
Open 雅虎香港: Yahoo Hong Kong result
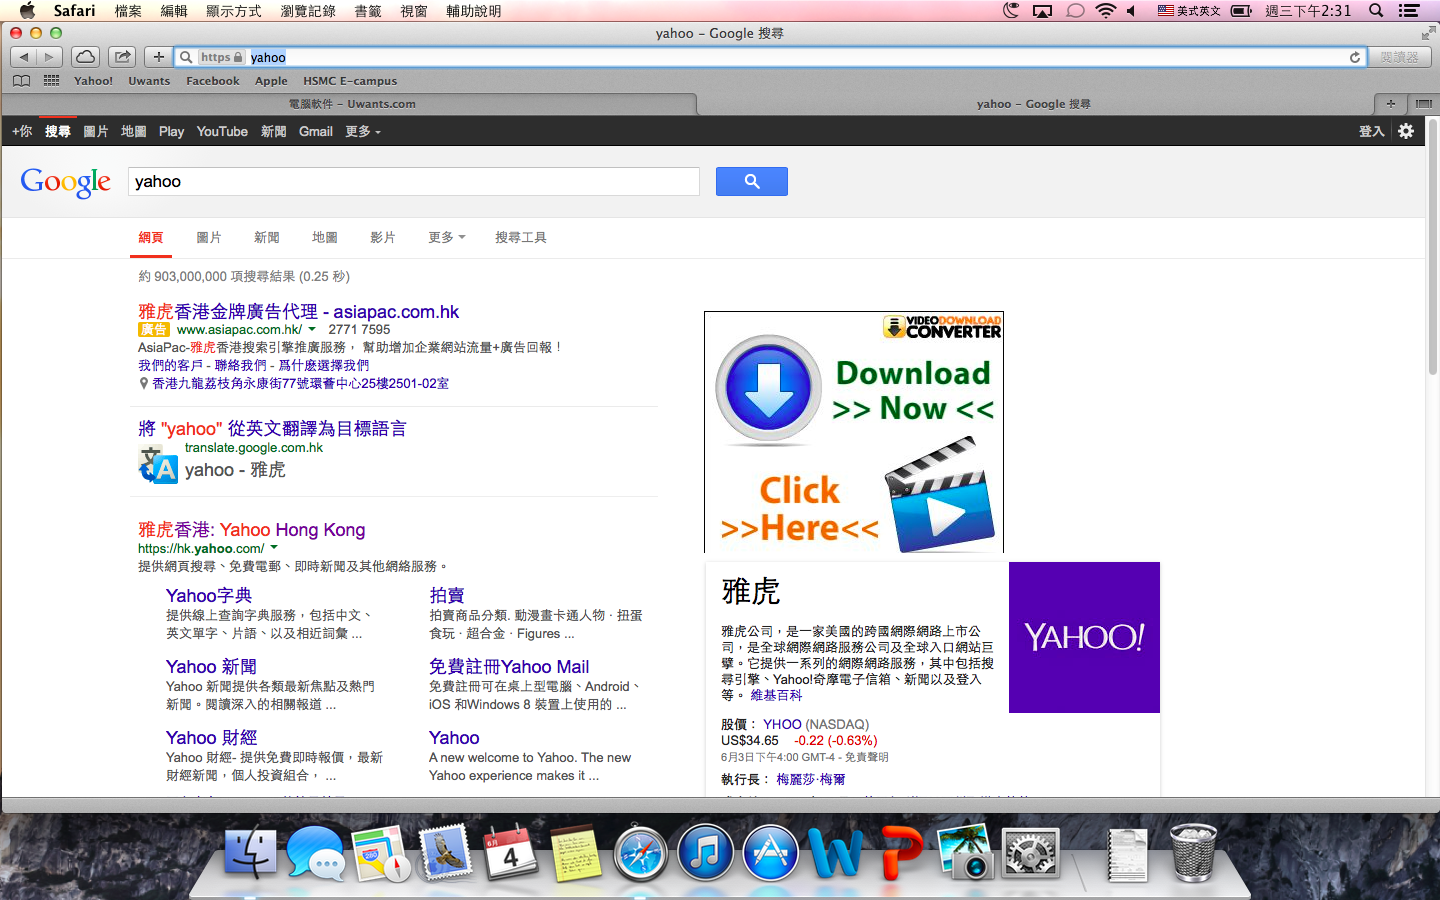[252, 530]
